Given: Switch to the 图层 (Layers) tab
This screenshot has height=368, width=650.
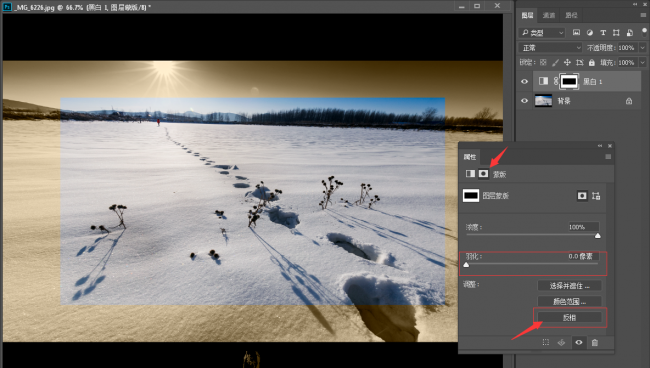Looking at the screenshot, I should coord(527,15).
